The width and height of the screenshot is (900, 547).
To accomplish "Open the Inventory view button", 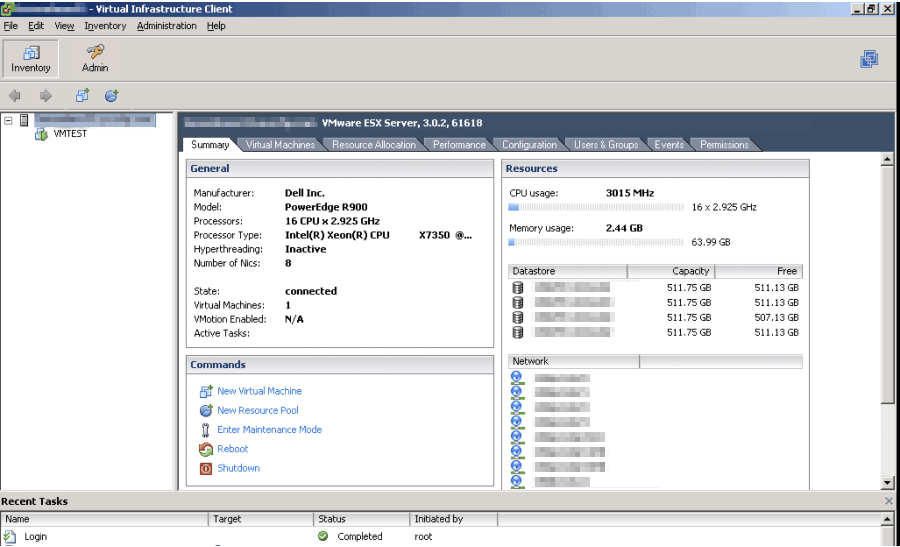I will pyautogui.click(x=30, y=59).
